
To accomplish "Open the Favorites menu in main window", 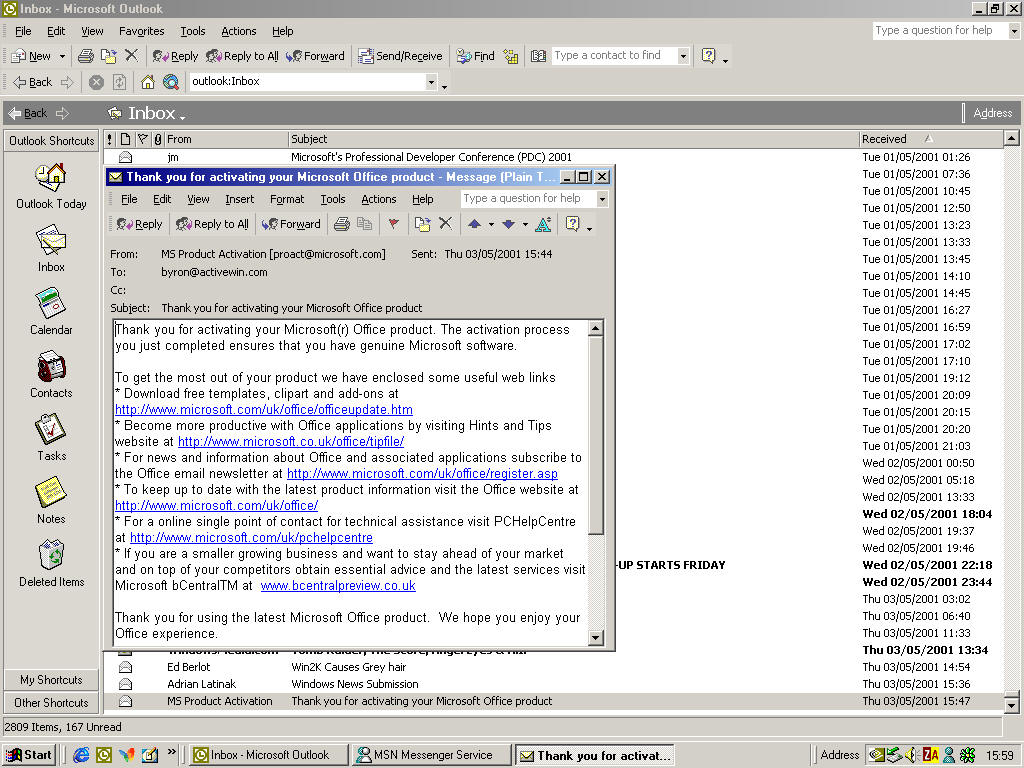I will pyautogui.click(x=142, y=31).
